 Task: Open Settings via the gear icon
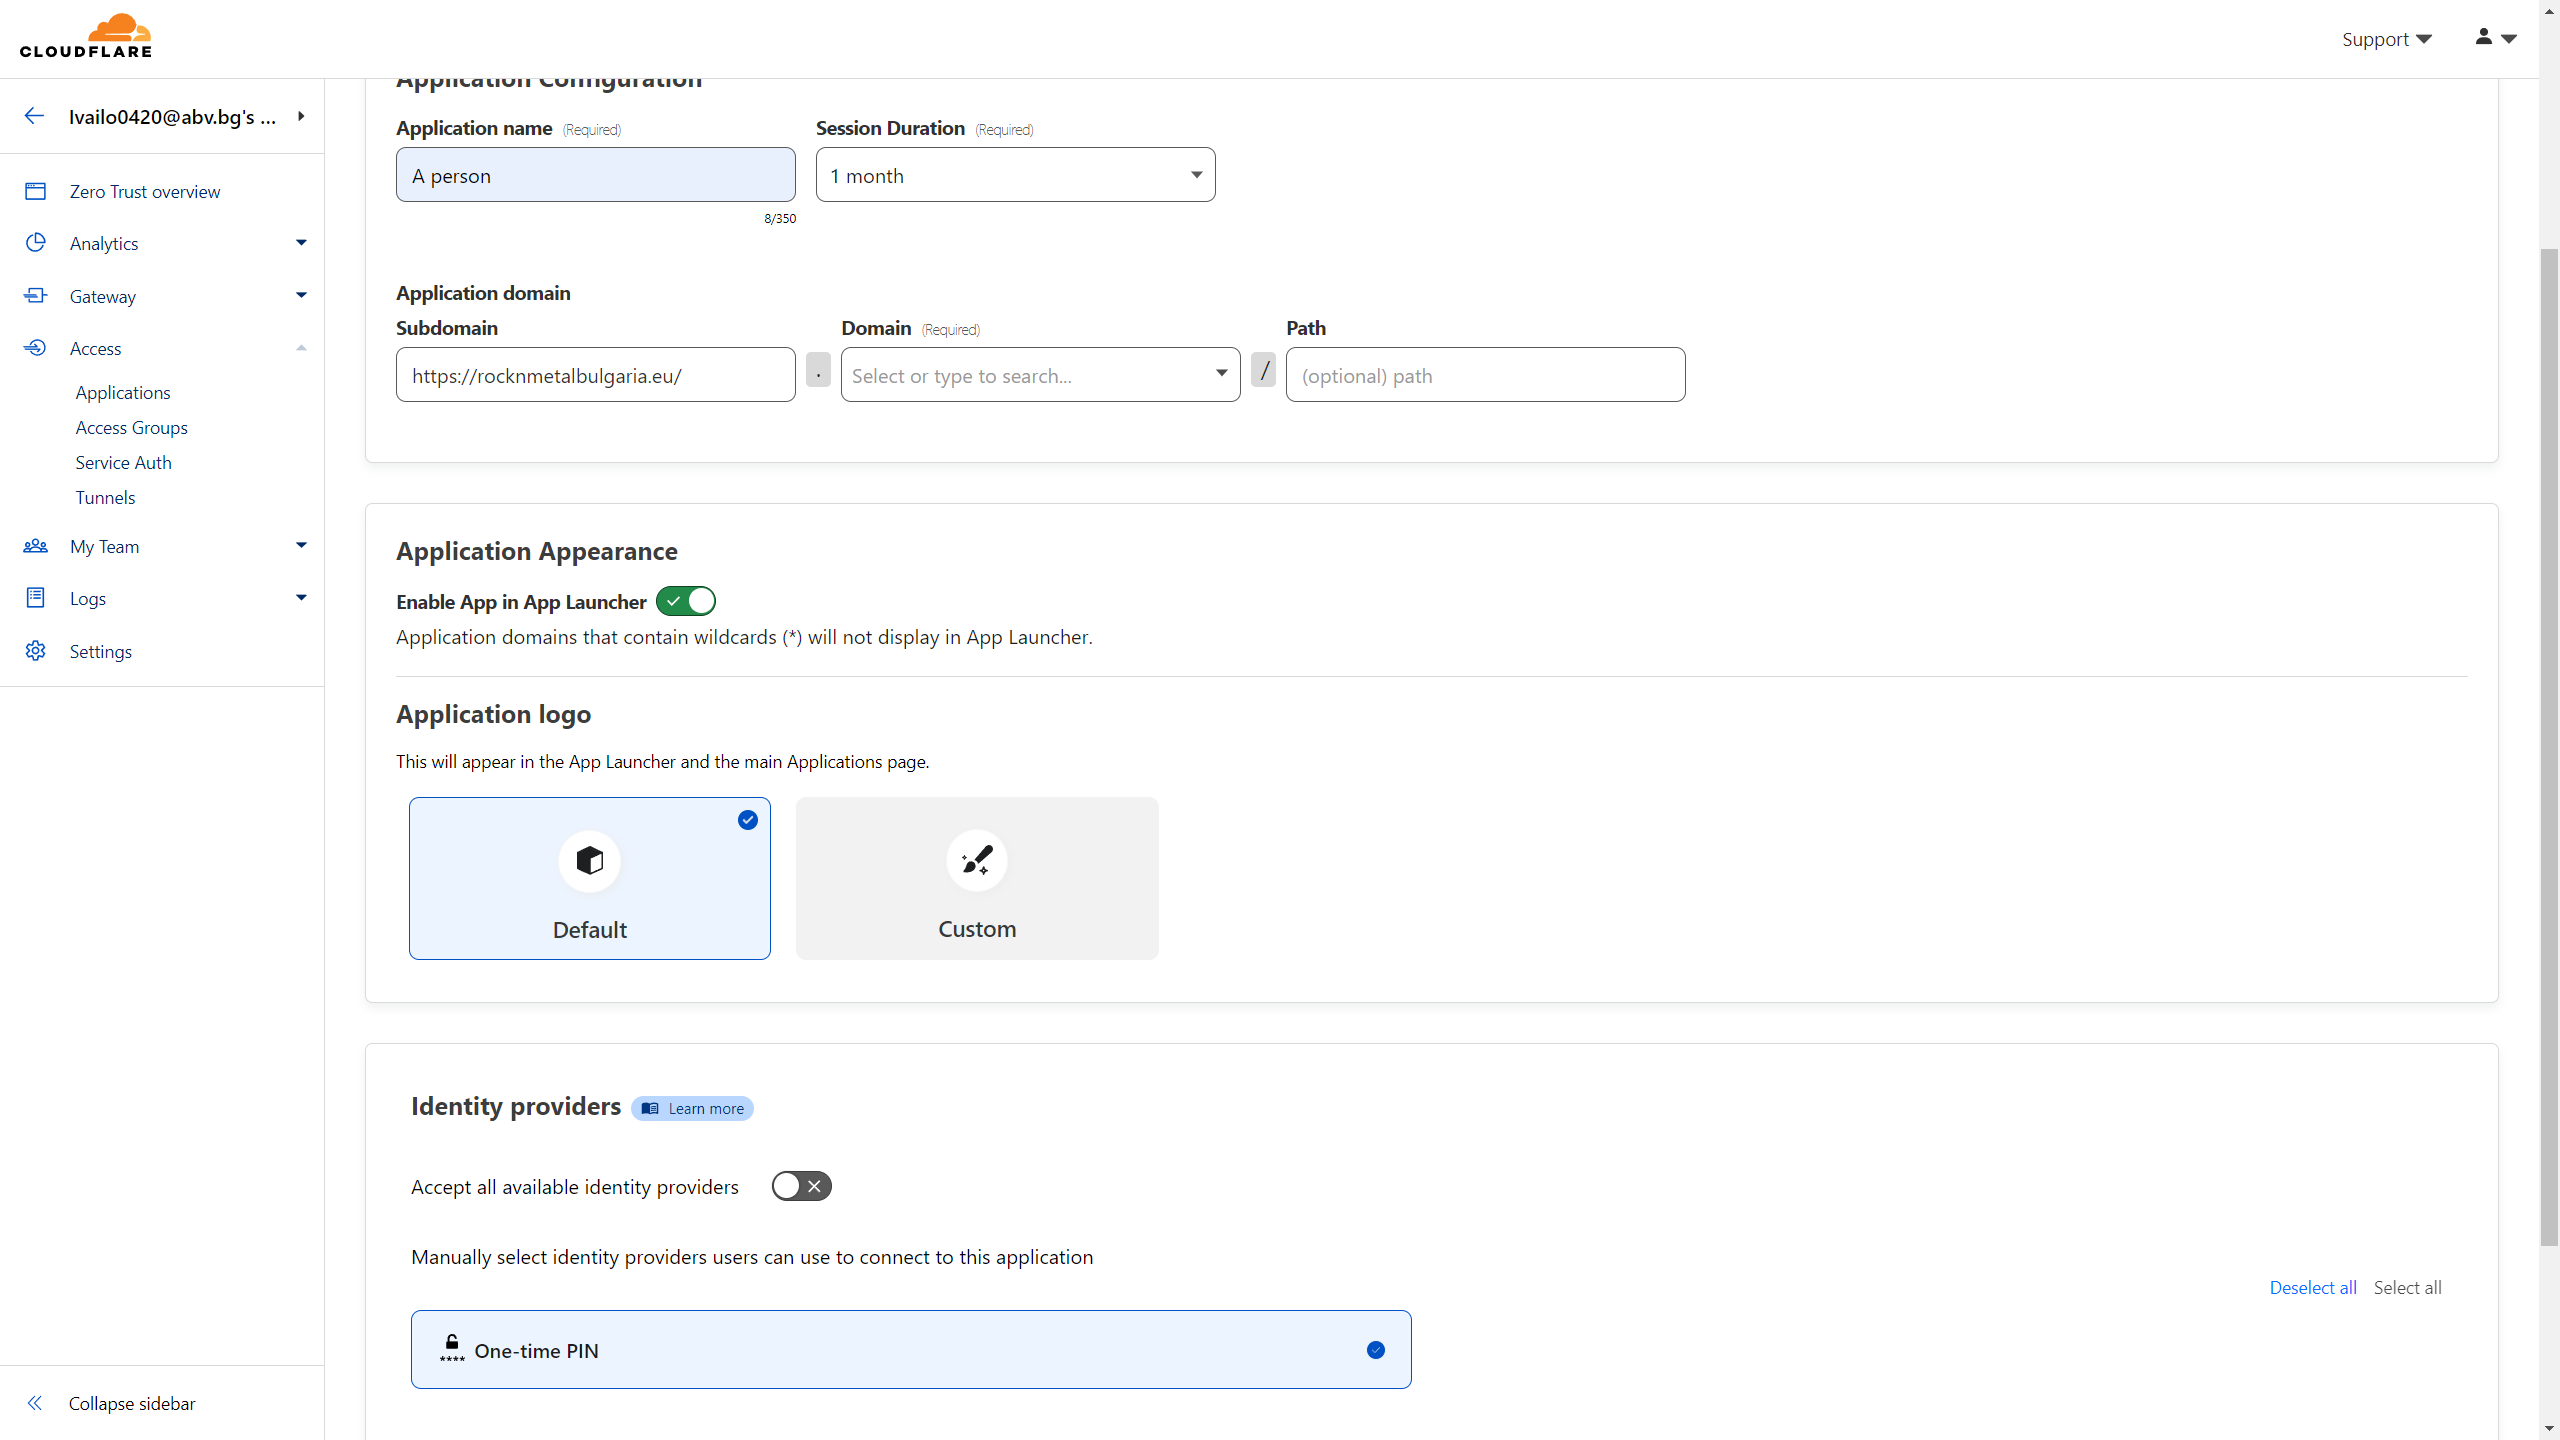[x=35, y=651]
